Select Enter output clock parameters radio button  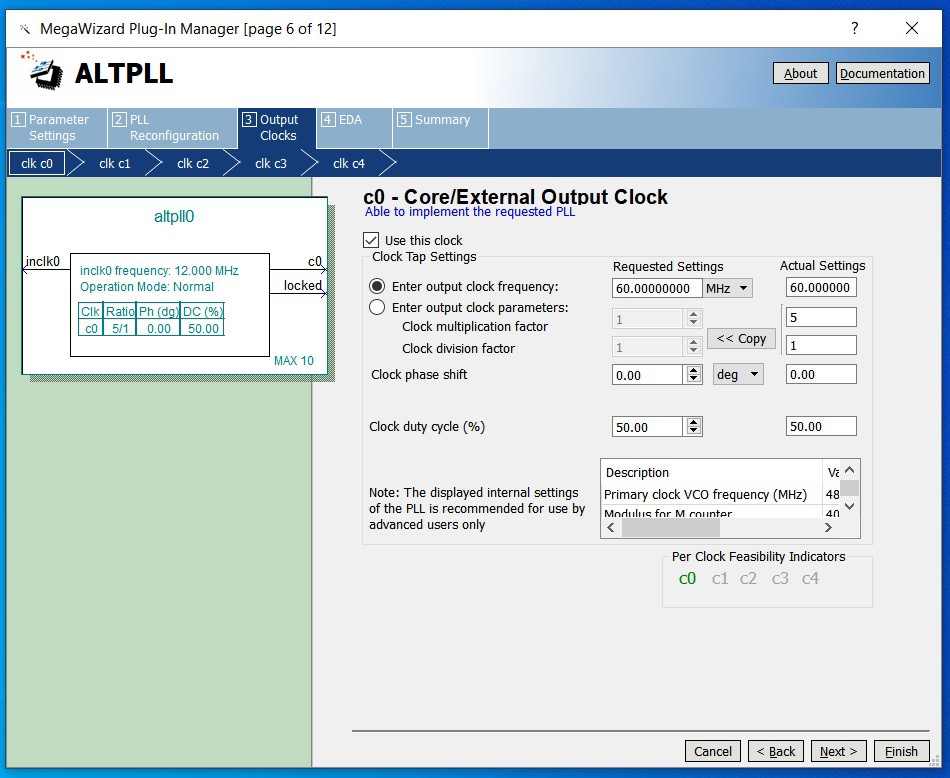377,307
